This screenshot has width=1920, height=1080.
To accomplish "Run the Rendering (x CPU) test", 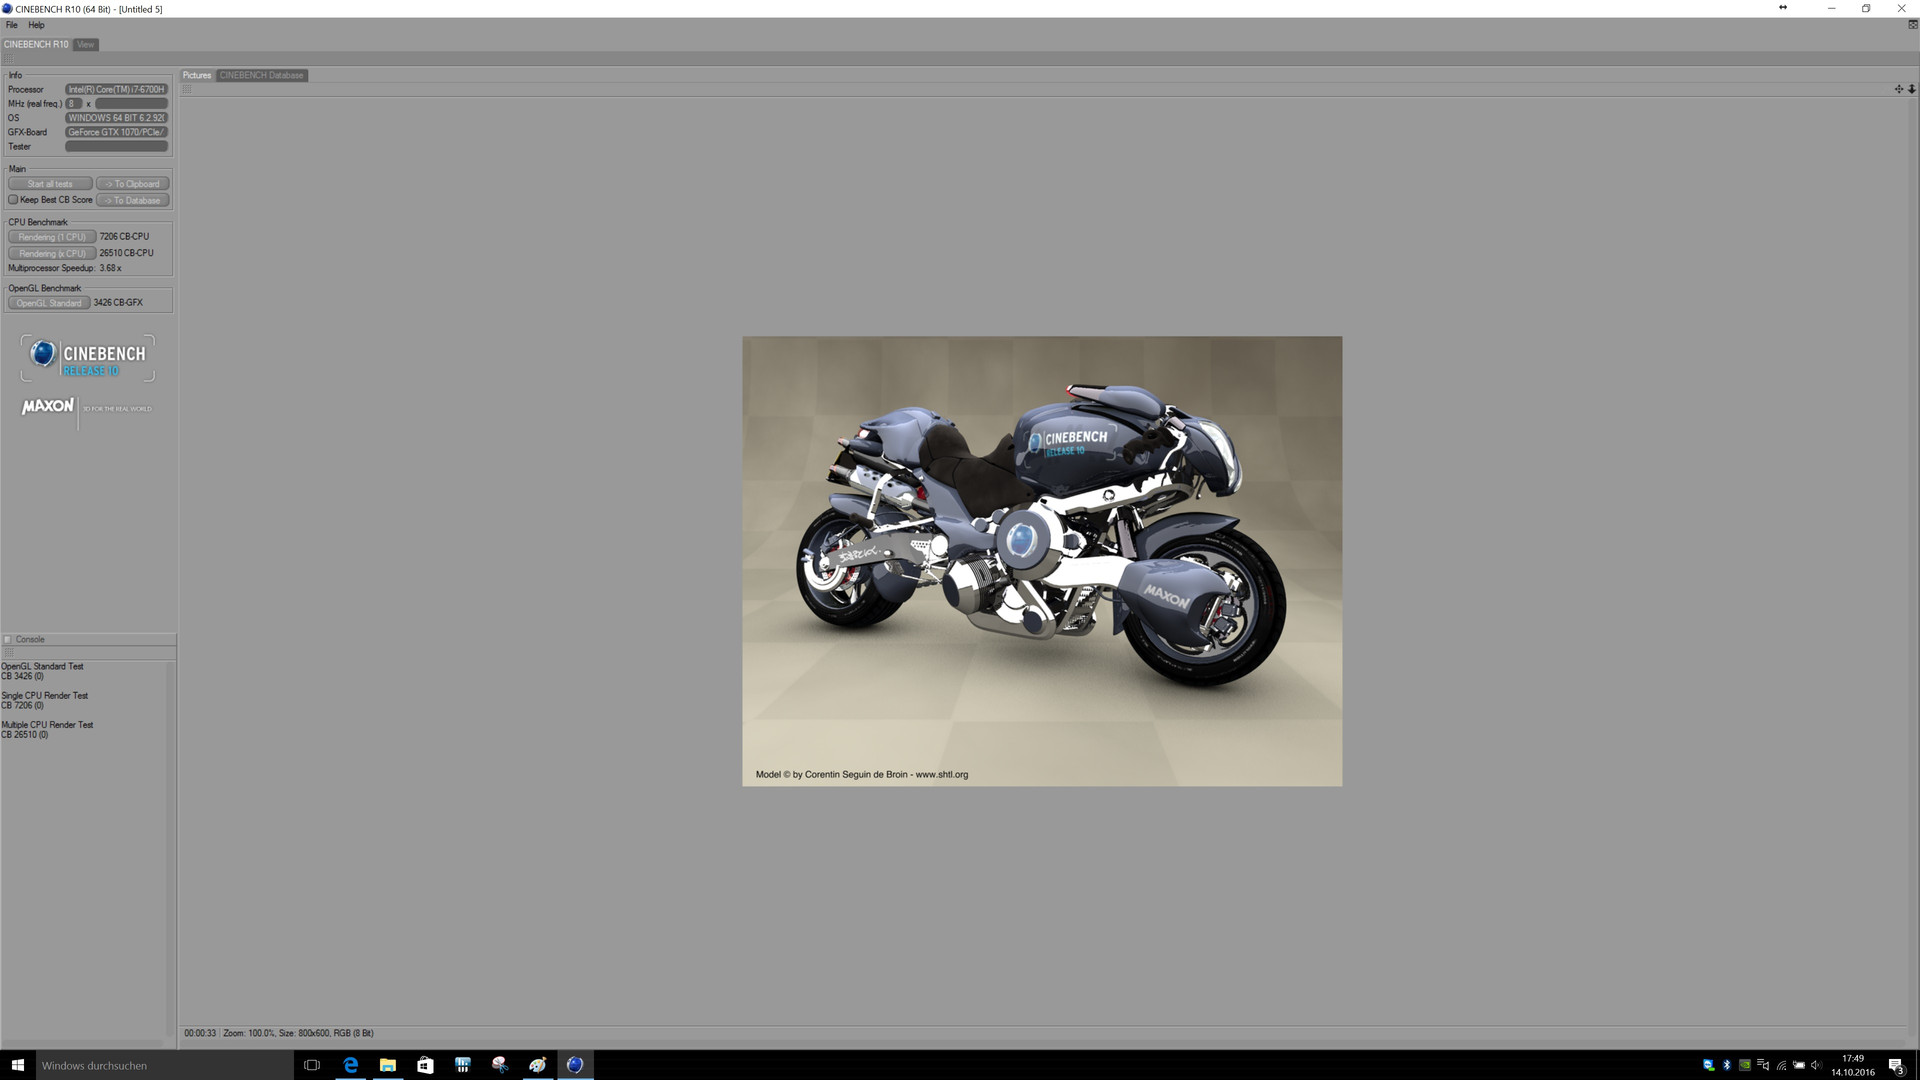I will 52,253.
